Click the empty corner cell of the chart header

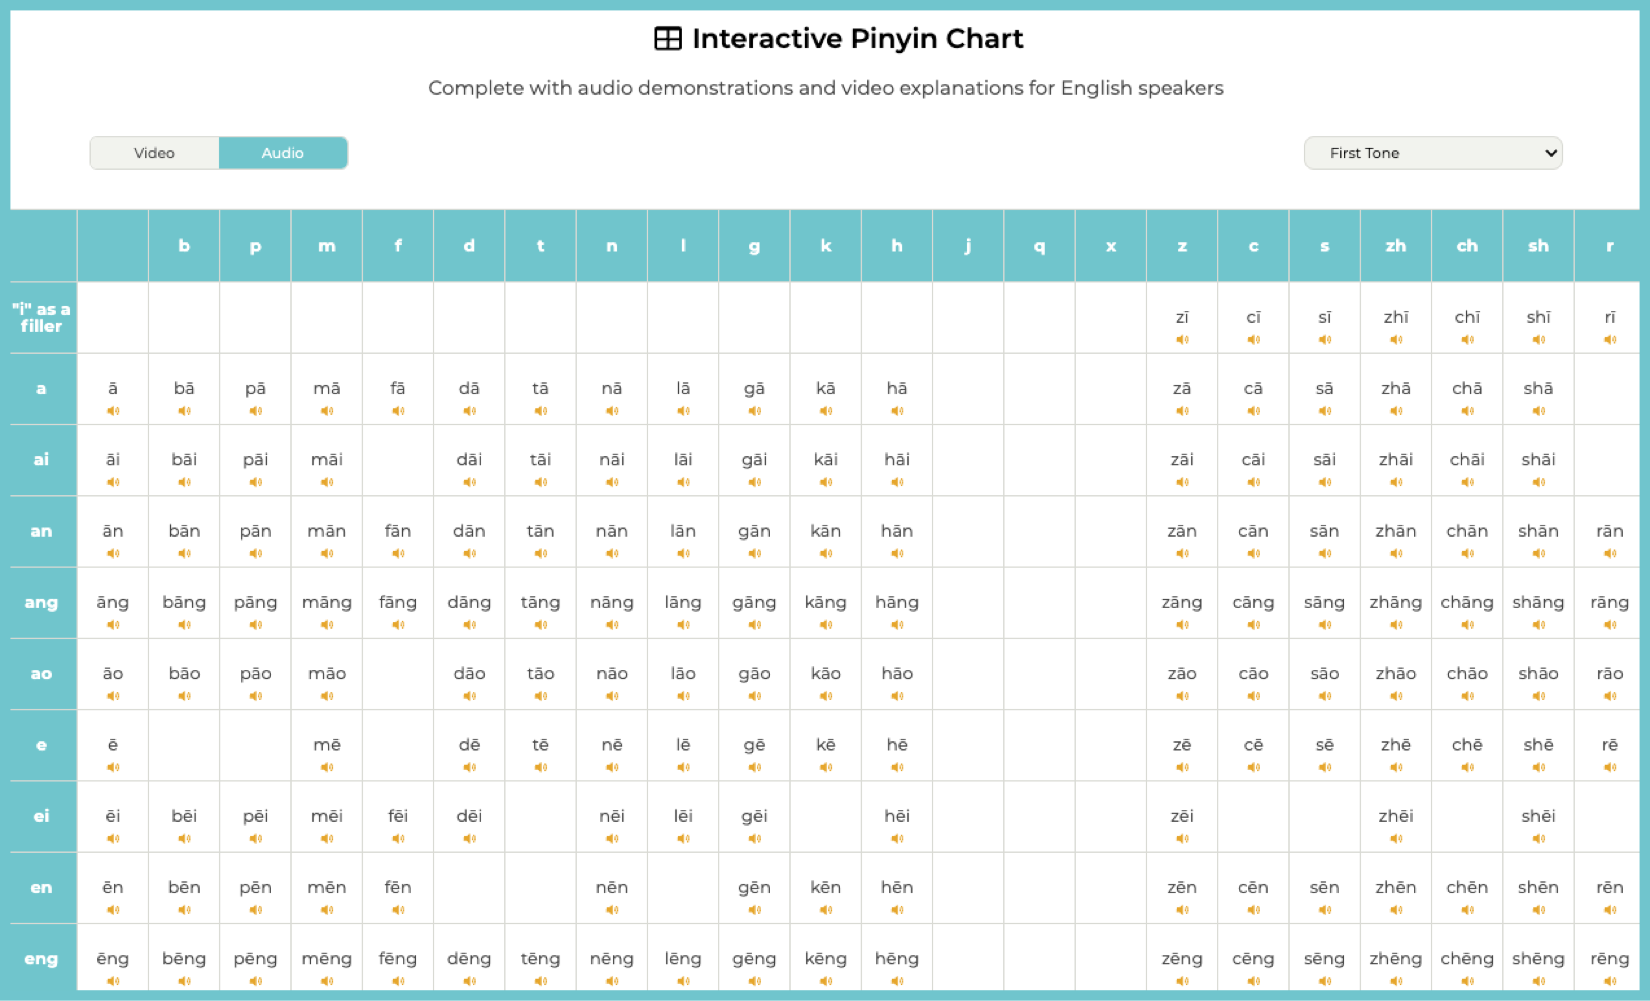pyautogui.click(x=41, y=245)
